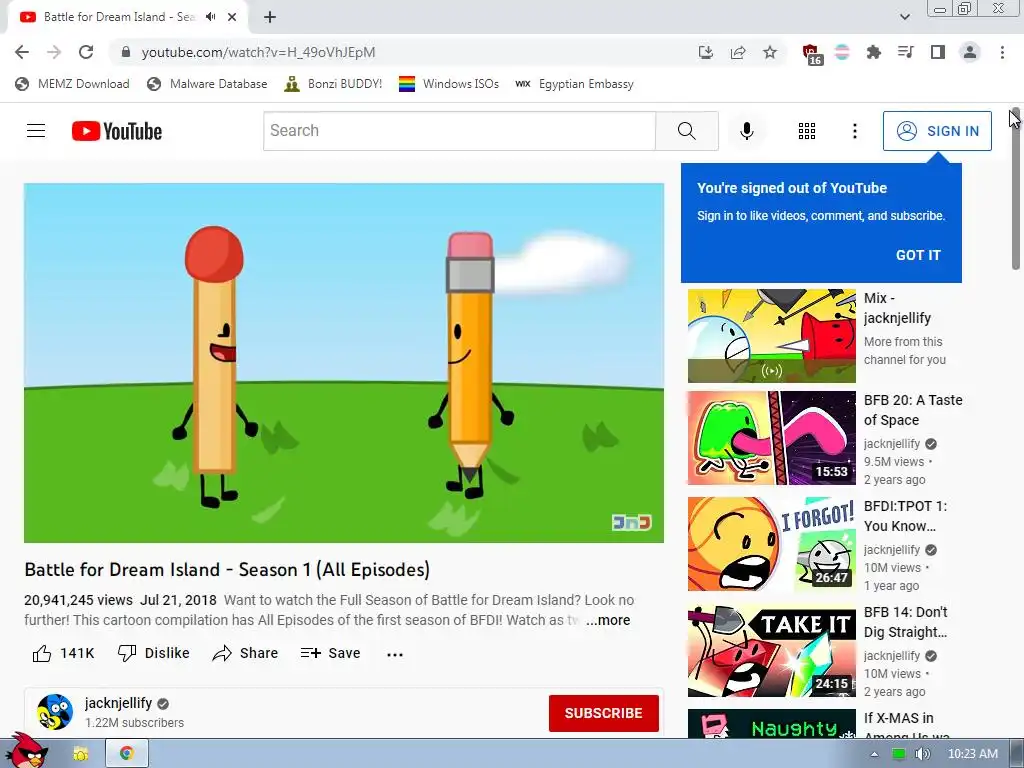Viewport: 1024px width, 768px height.
Task: Like the video with the 141K thumbs-up
Action: [x=63, y=653]
